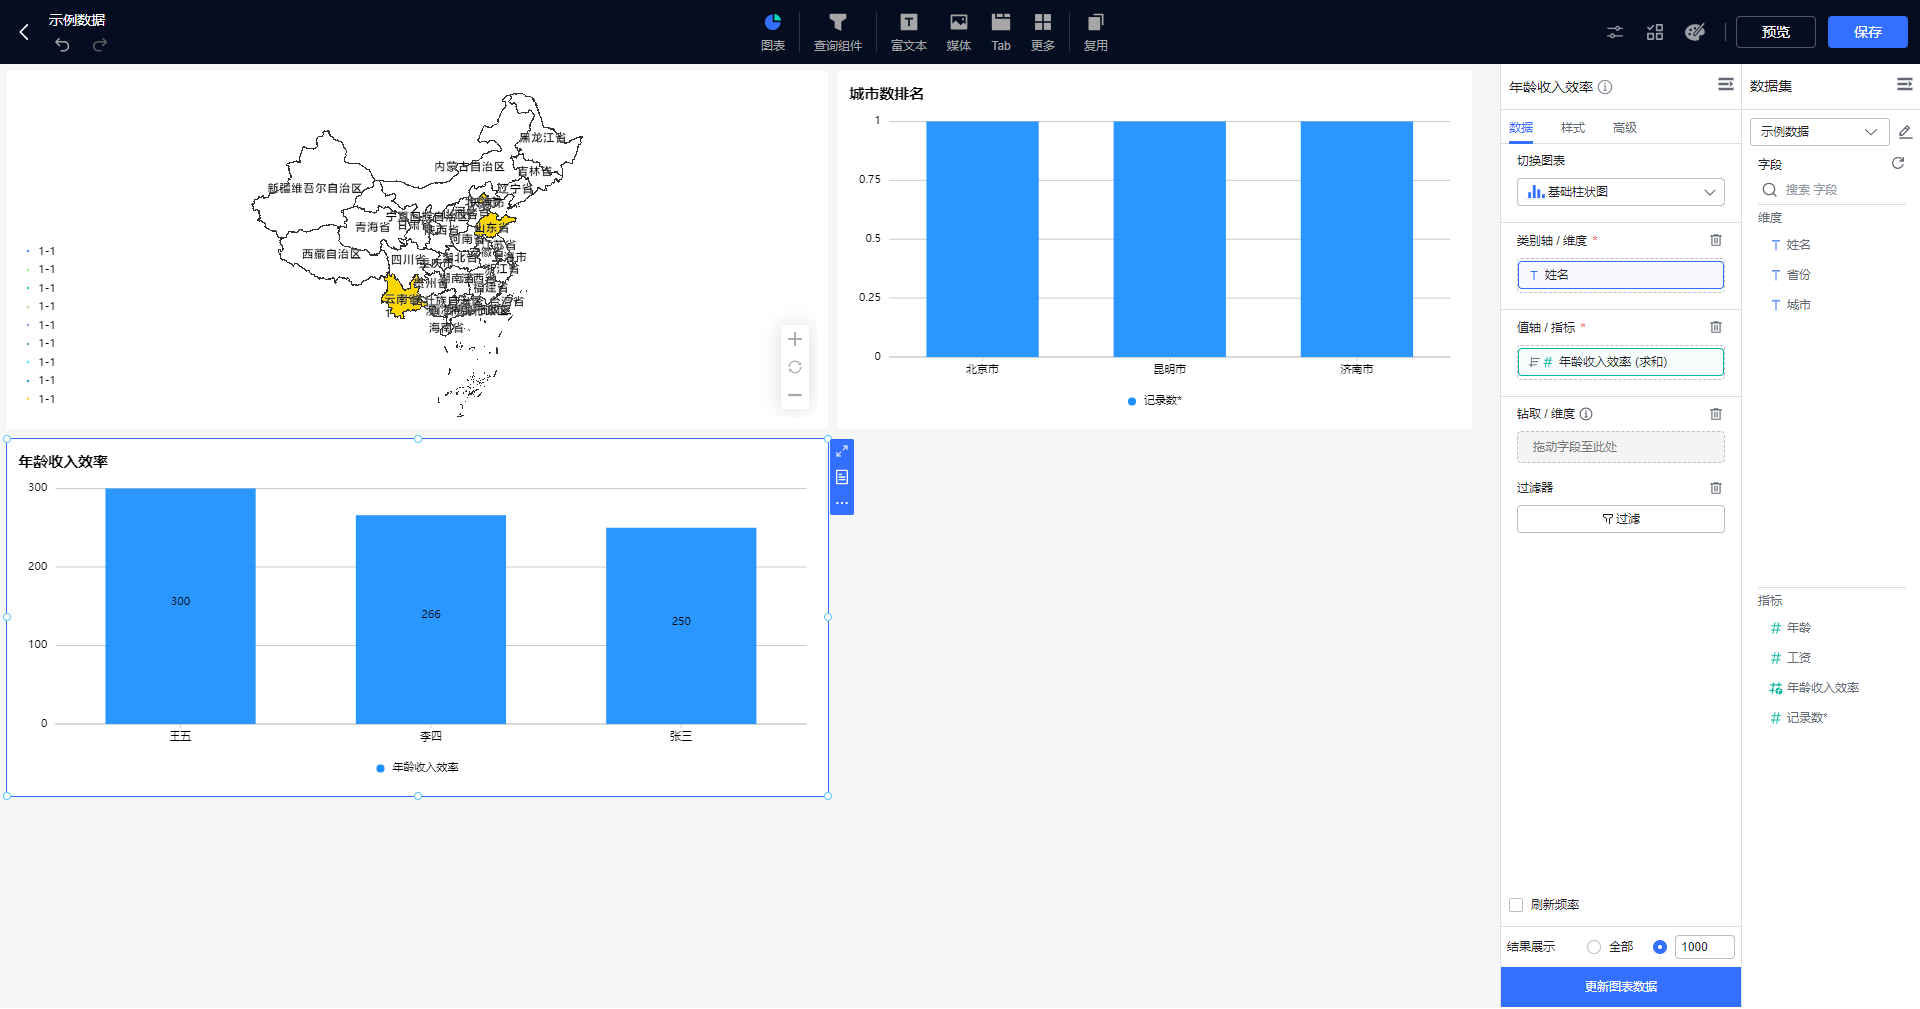Expand the 示例数据 dataset dropdown
This screenshot has width=1920, height=1009.
[x=1818, y=132]
